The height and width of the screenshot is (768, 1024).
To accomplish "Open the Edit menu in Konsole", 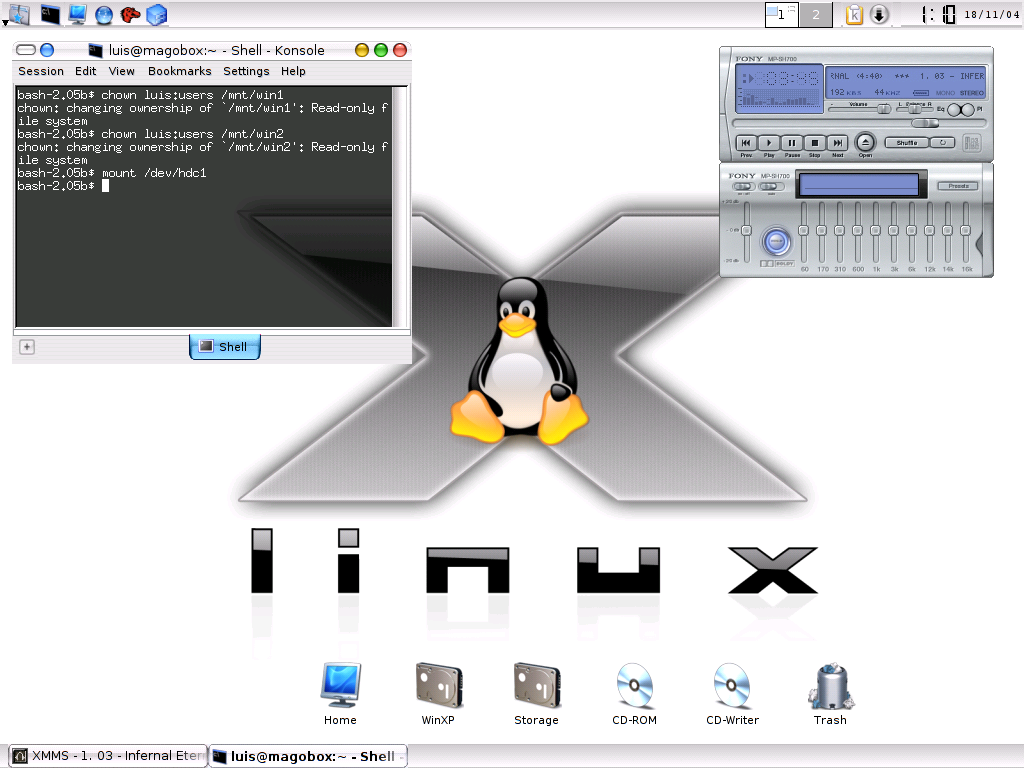I will (86, 71).
